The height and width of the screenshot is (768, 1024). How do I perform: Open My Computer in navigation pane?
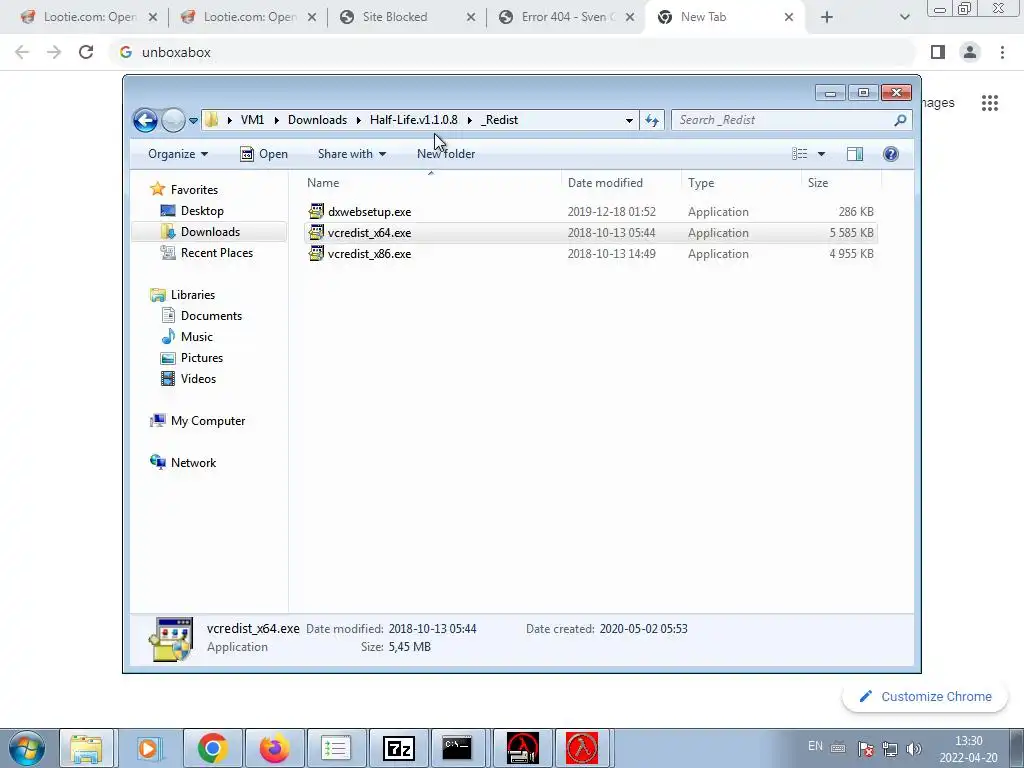click(x=208, y=421)
